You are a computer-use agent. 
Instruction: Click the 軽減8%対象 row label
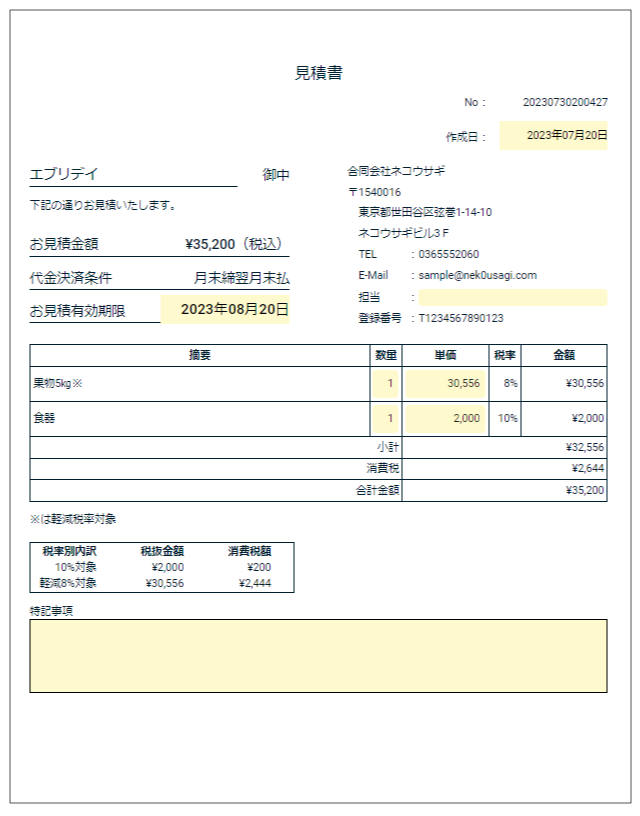click(68, 583)
